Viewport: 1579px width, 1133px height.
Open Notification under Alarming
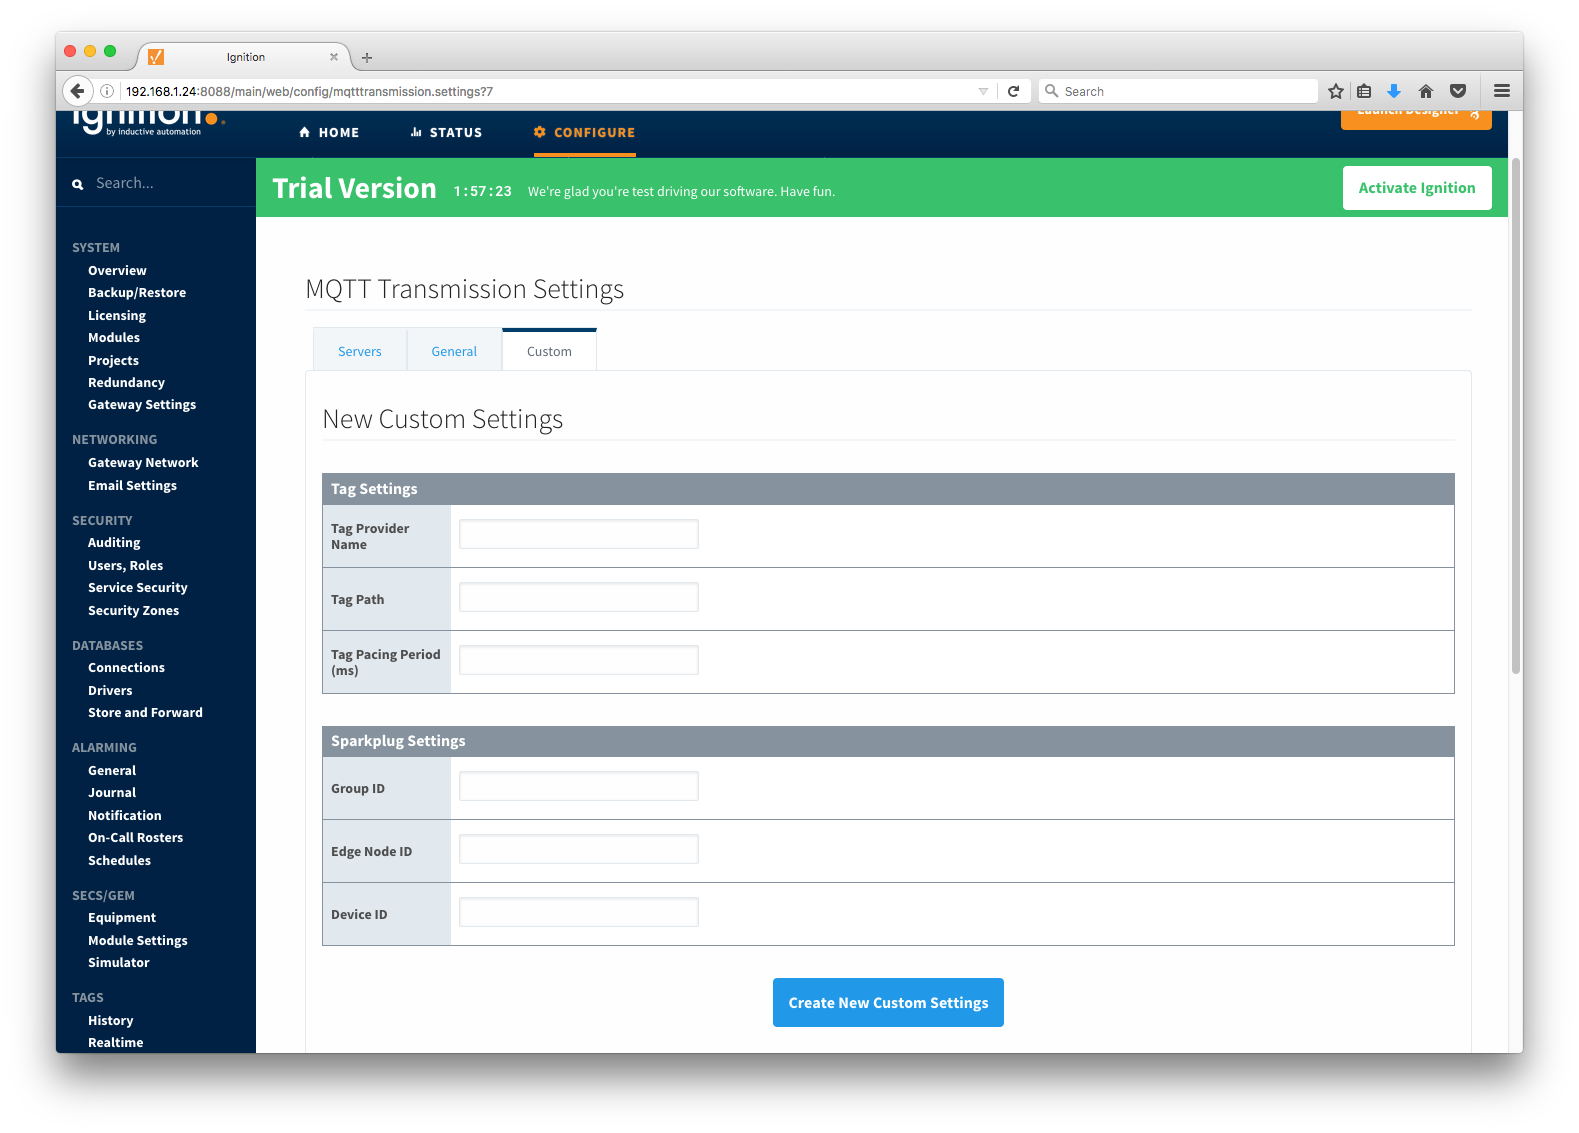click(x=124, y=815)
